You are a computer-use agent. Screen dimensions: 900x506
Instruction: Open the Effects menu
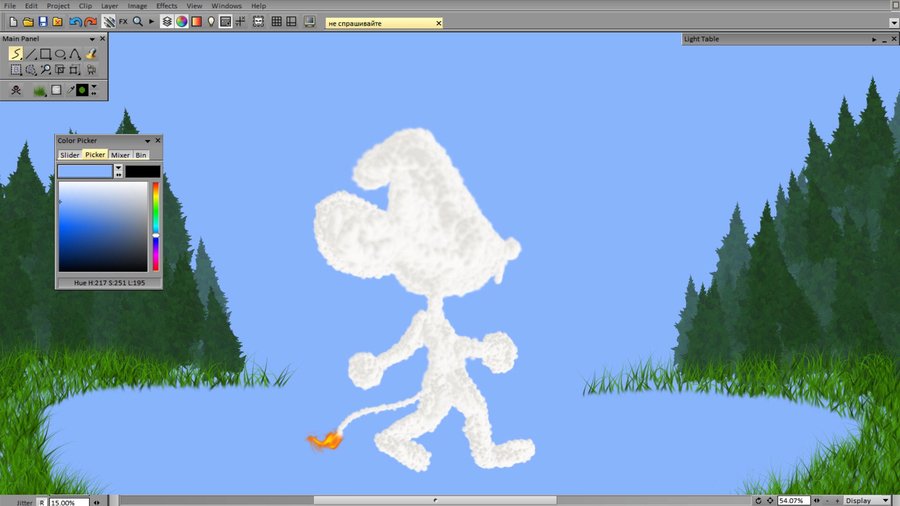pos(166,6)
